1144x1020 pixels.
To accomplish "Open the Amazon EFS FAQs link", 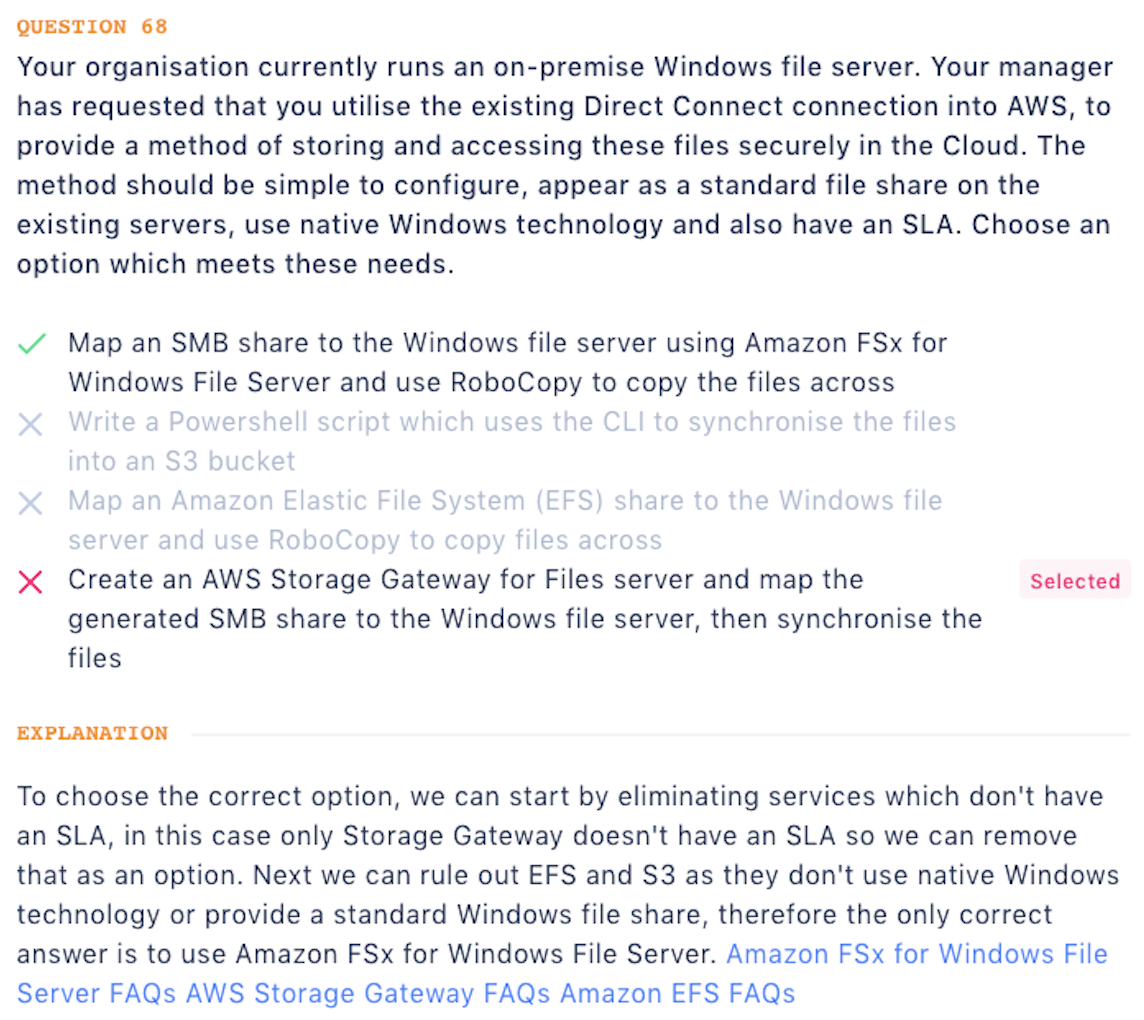I will click(x=677, y=993).
